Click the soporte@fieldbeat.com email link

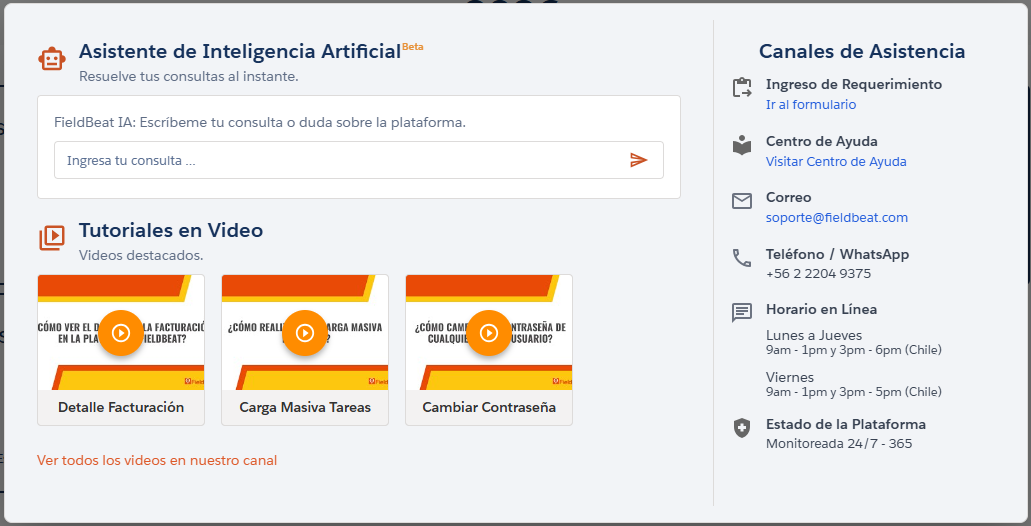pos(836,218)
